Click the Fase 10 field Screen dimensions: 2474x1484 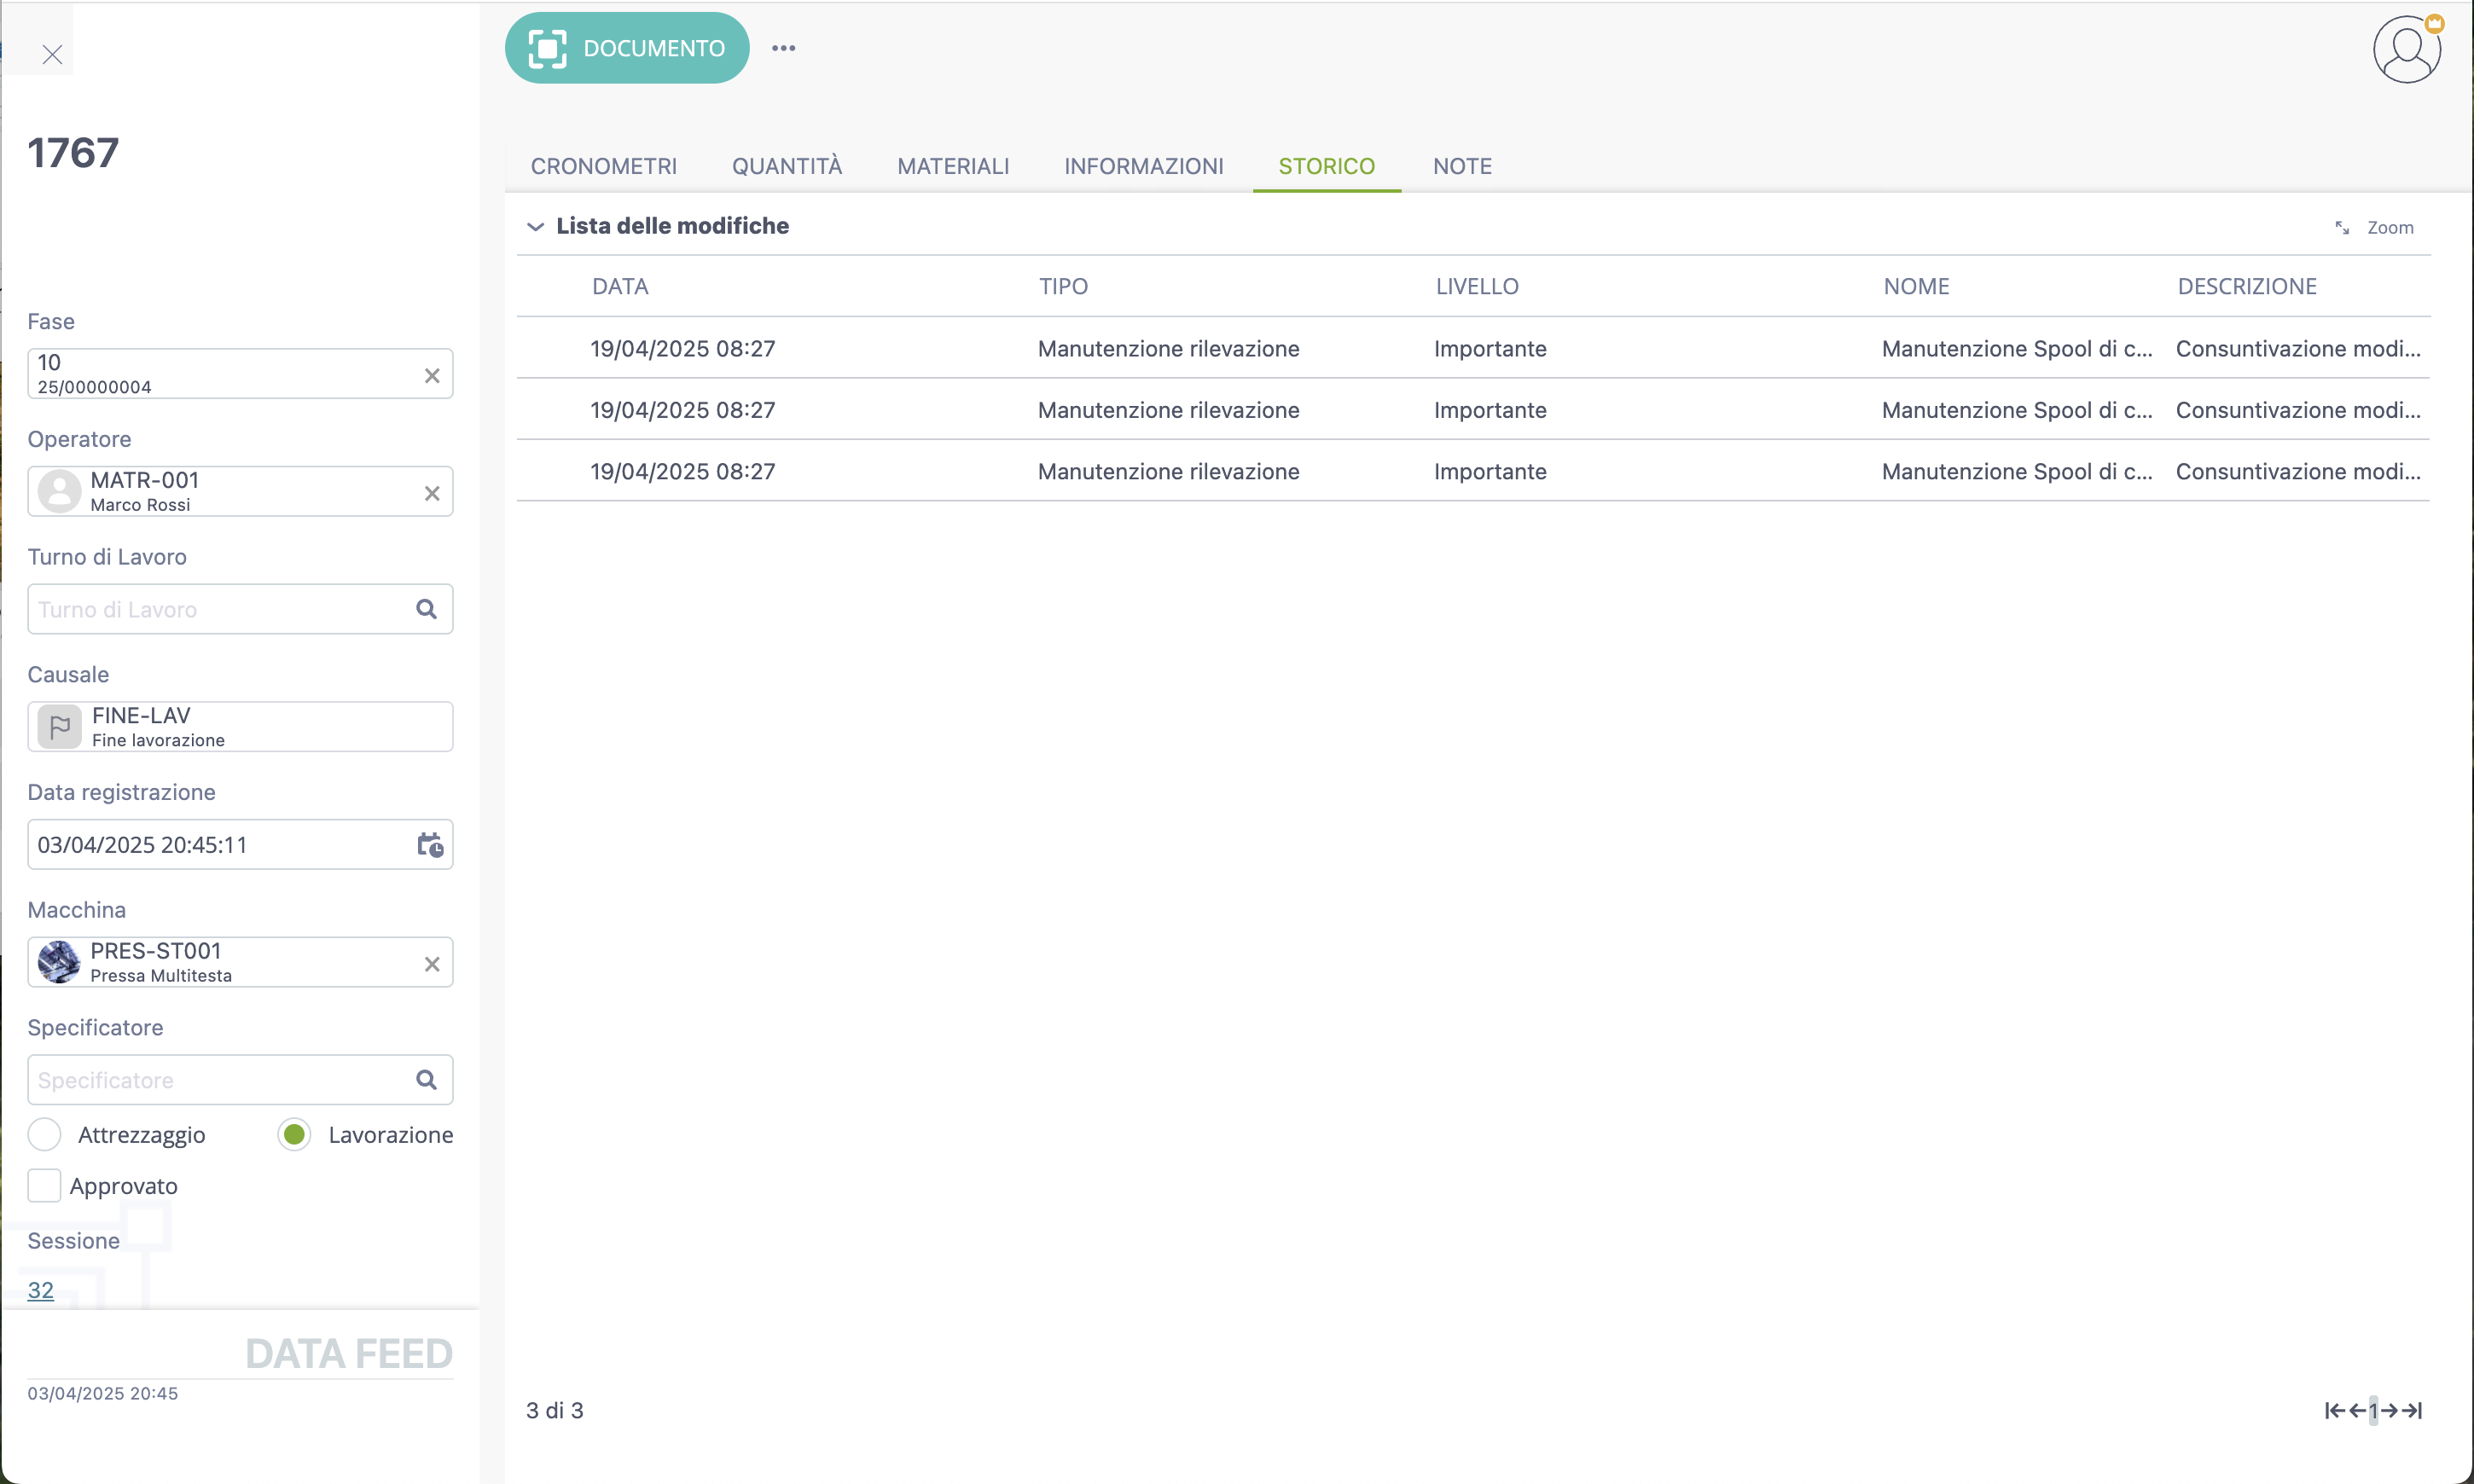click(x=240, y=374)
